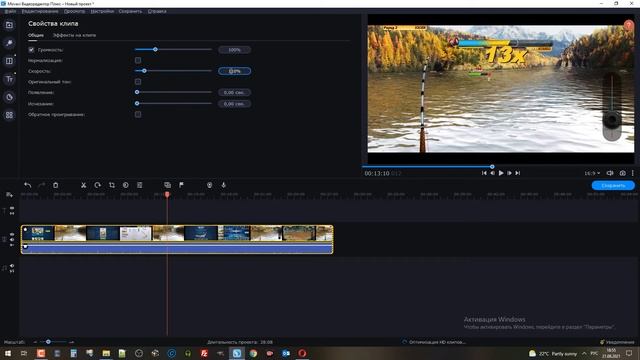
Task: Adjust the Исчезание fade-out slider
Action: click(173, 104)
